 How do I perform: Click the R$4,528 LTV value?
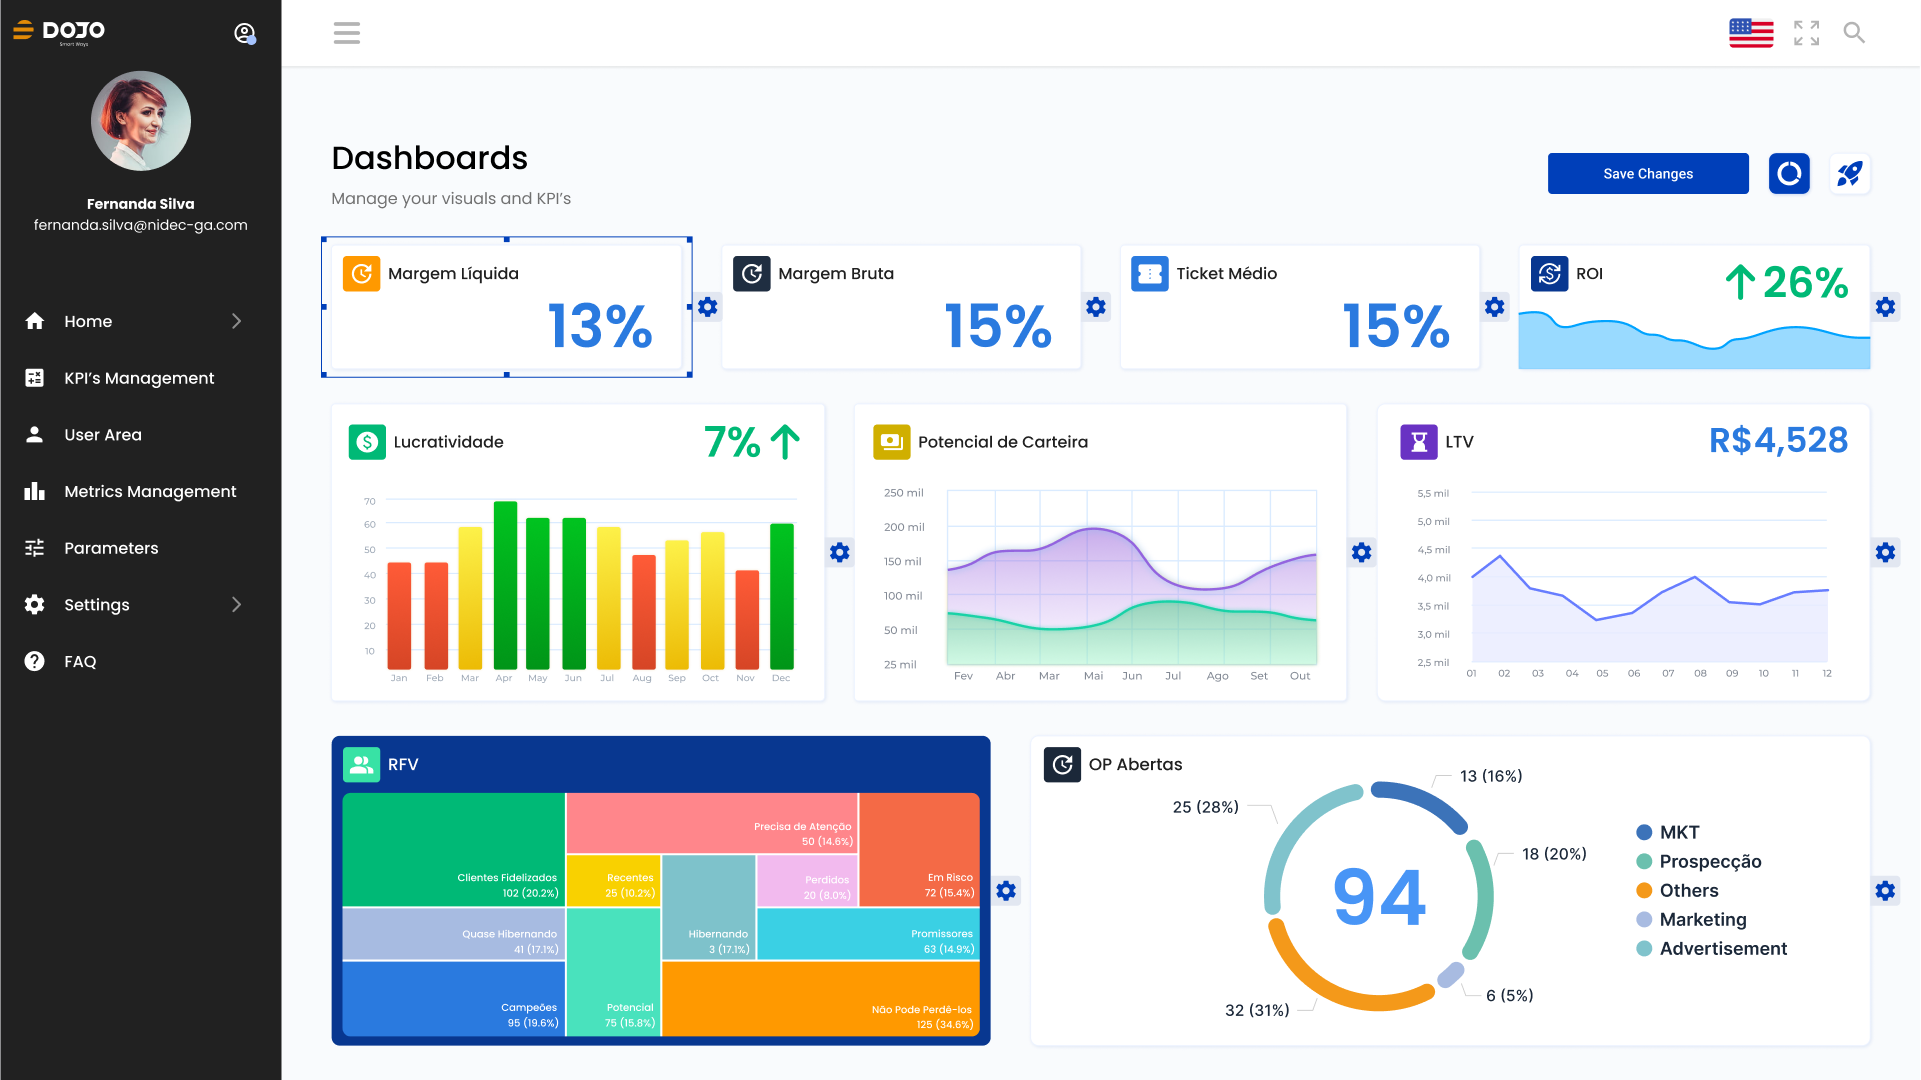click(1778, 440)
